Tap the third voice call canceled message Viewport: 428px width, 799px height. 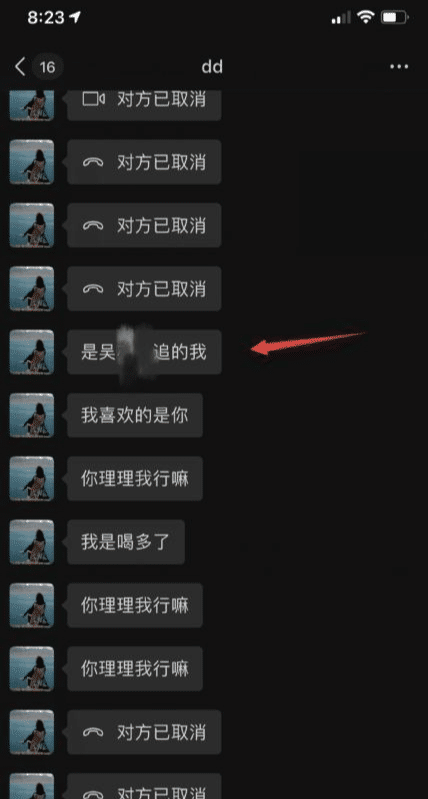[144, 288]
